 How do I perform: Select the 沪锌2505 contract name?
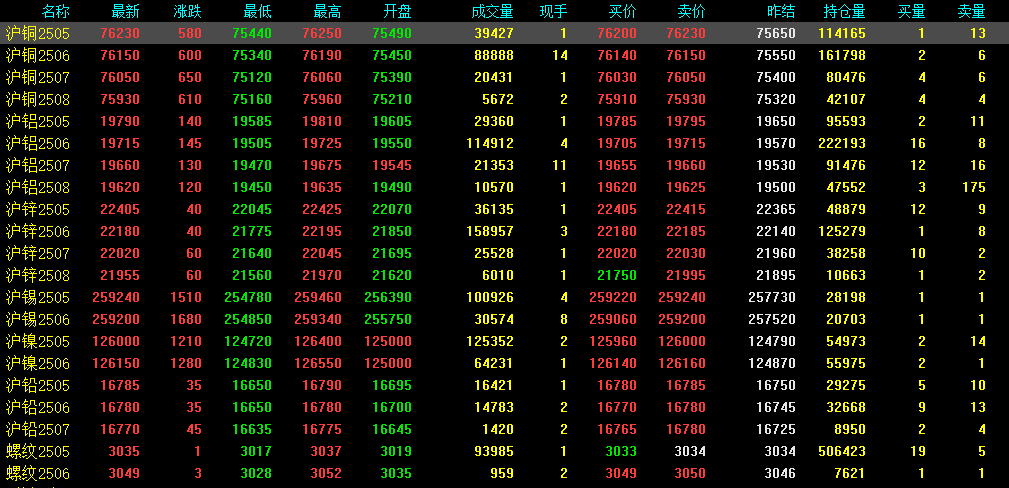pos(37,209)
